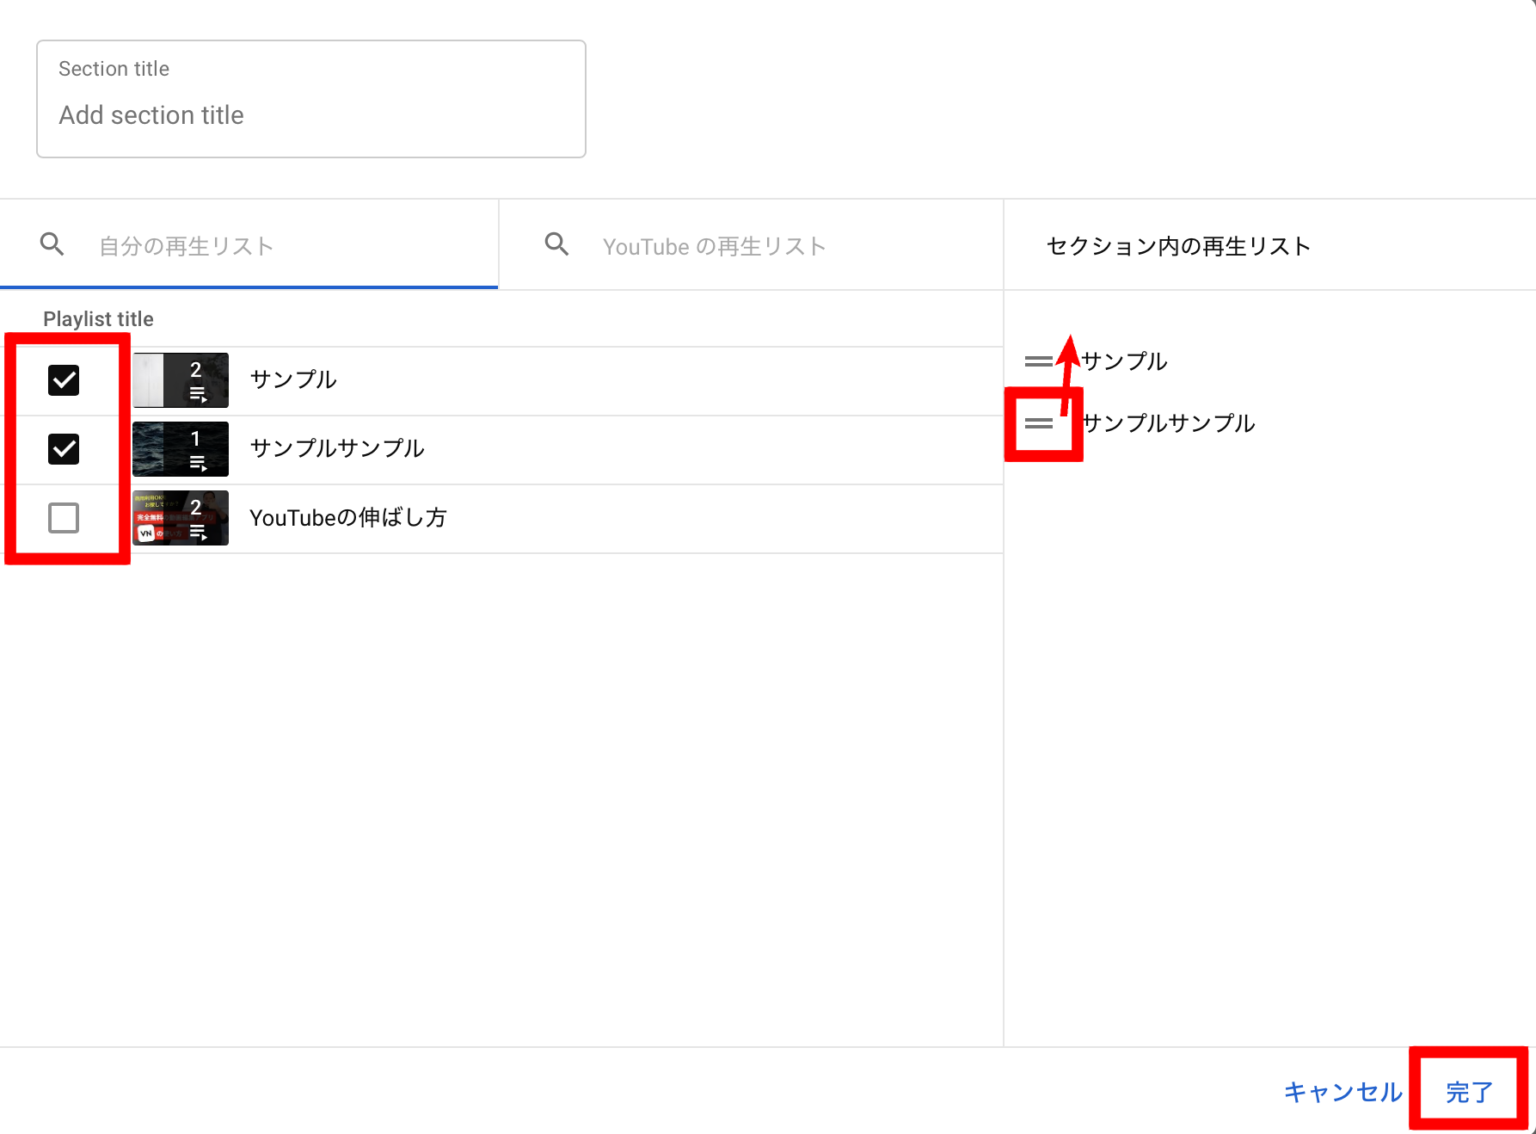Select the サンプルサンプル playlist title in list

pyautogui.click(x=337, y=449)
